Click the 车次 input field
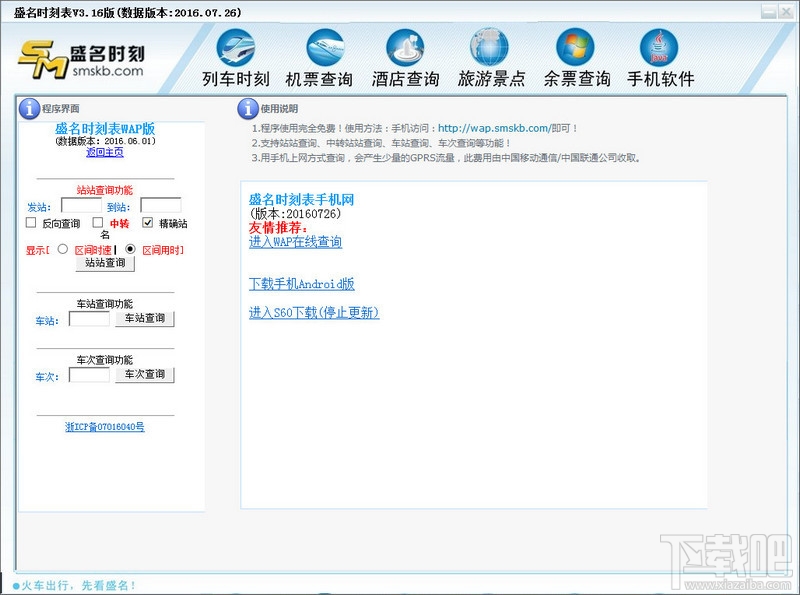 89,375
